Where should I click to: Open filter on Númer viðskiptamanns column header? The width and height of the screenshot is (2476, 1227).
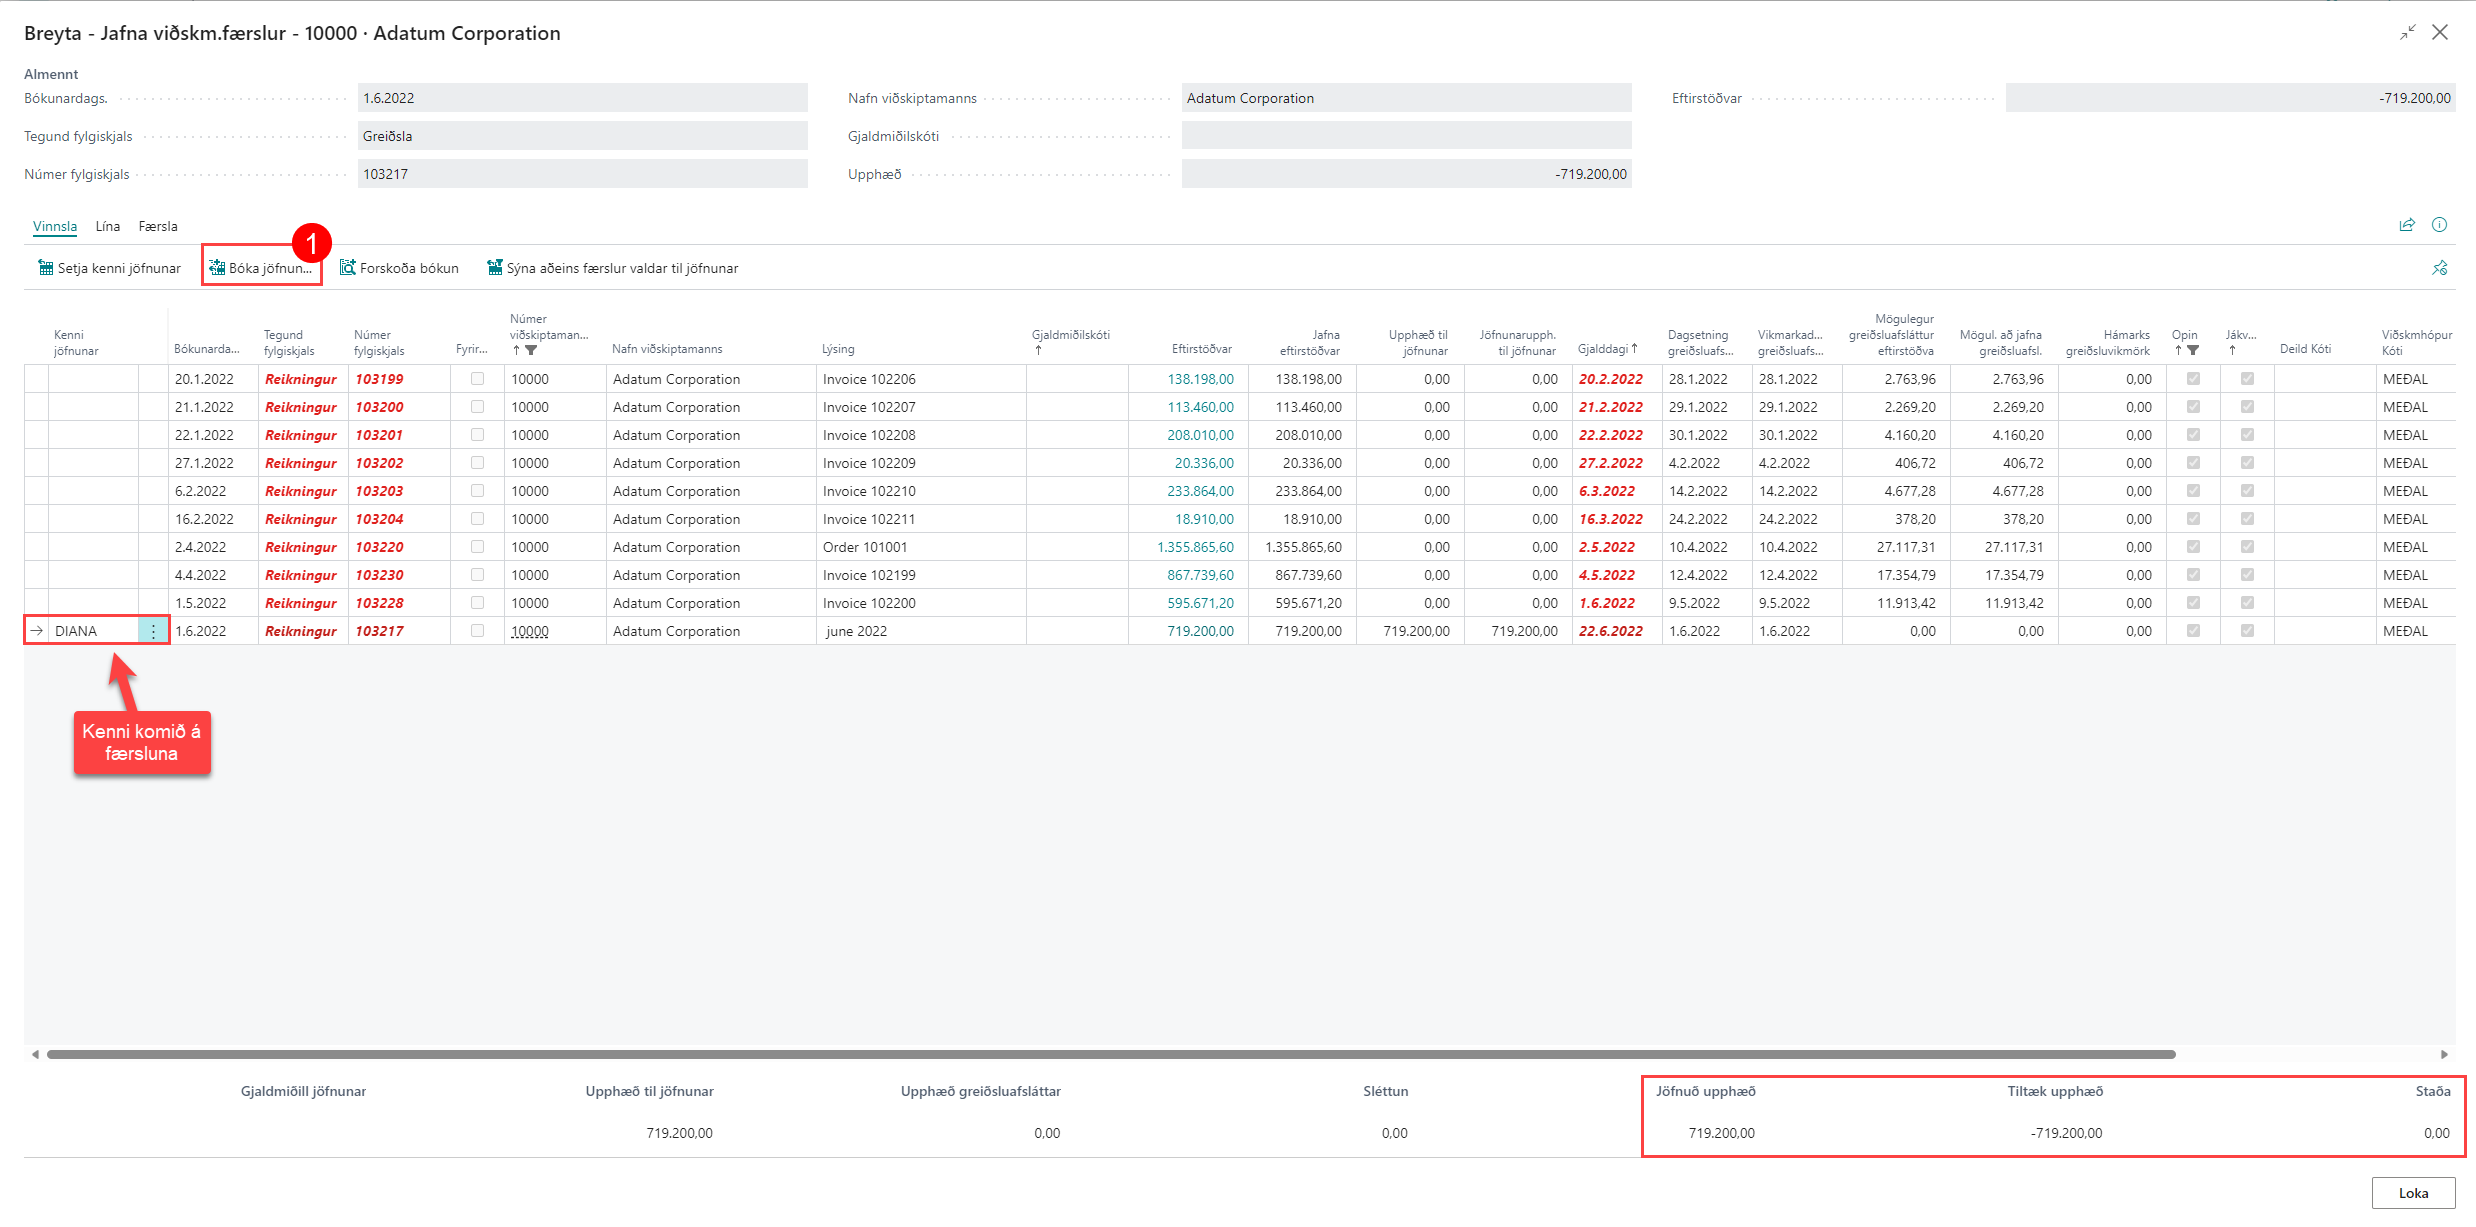531,350
